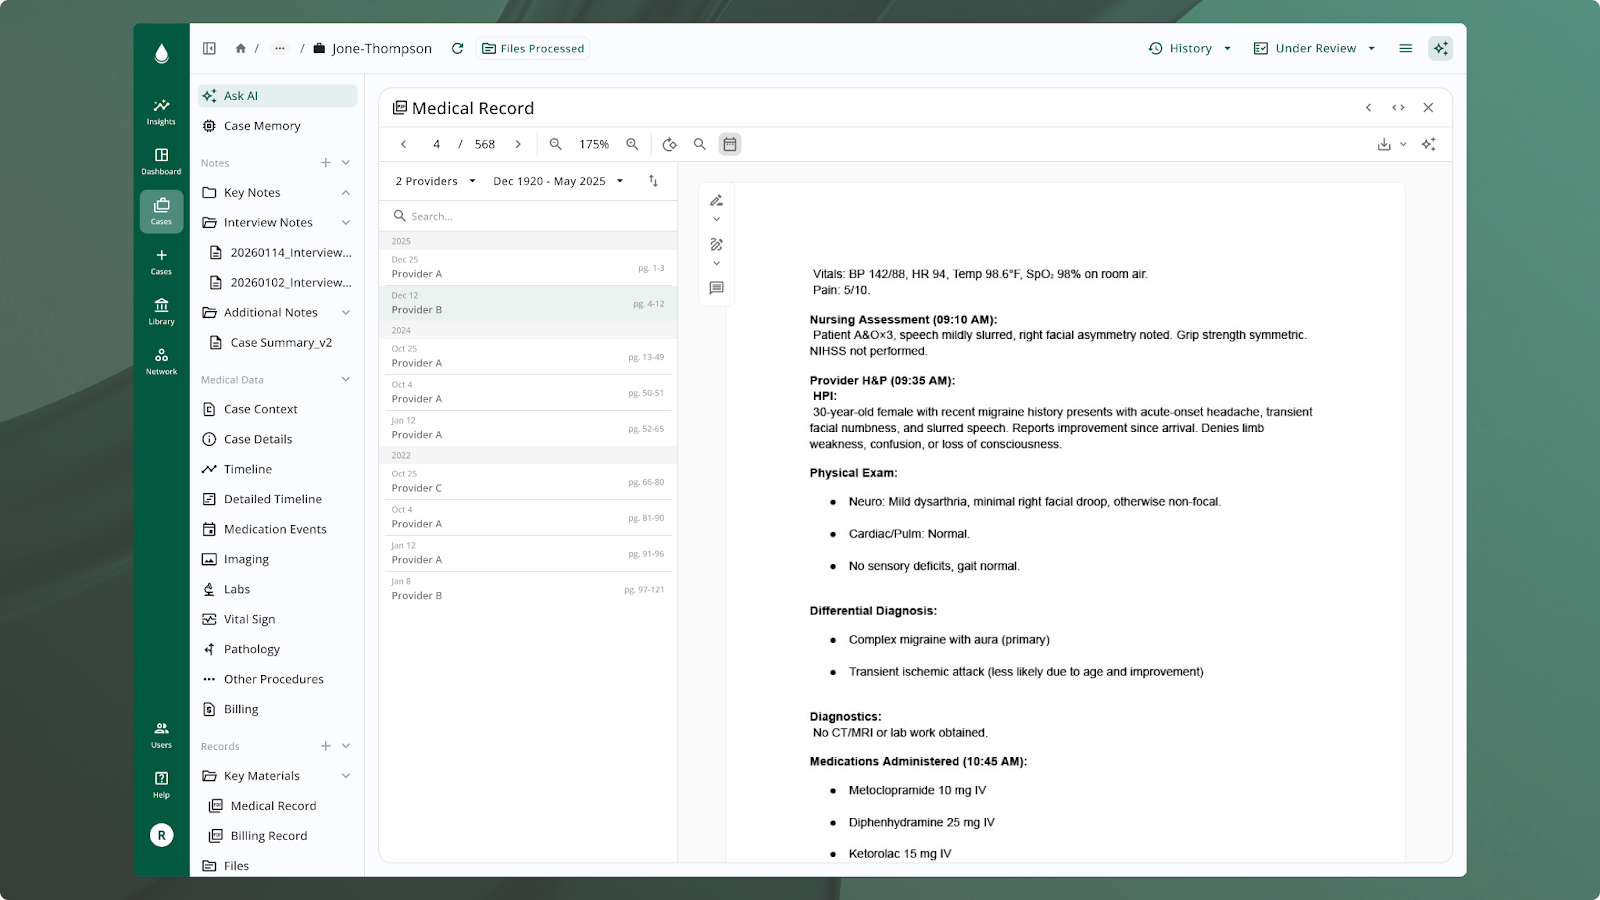This screenshot has height=900, width=1600.
Task: Refresh the Jone-Thompson case
Action: [x=457, y=48]
